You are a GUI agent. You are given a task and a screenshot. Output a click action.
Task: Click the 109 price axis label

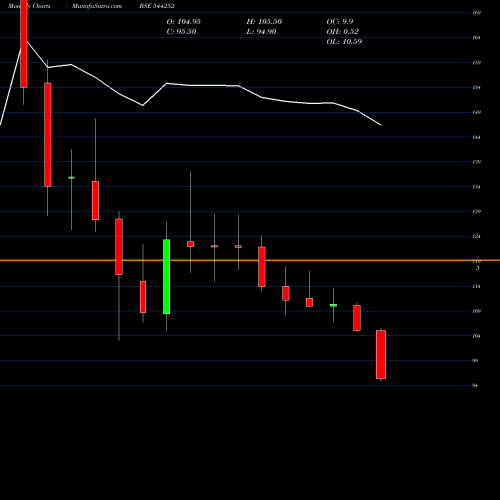[x=477, y=311]
